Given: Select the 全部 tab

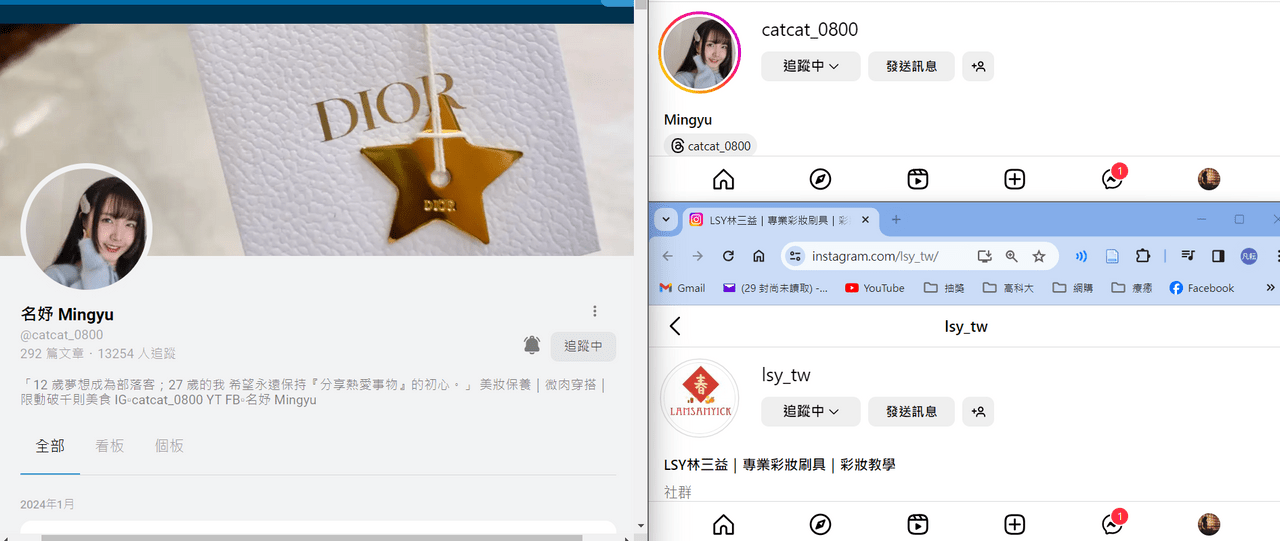Looking at the screenshot, I should coord(50,446).
